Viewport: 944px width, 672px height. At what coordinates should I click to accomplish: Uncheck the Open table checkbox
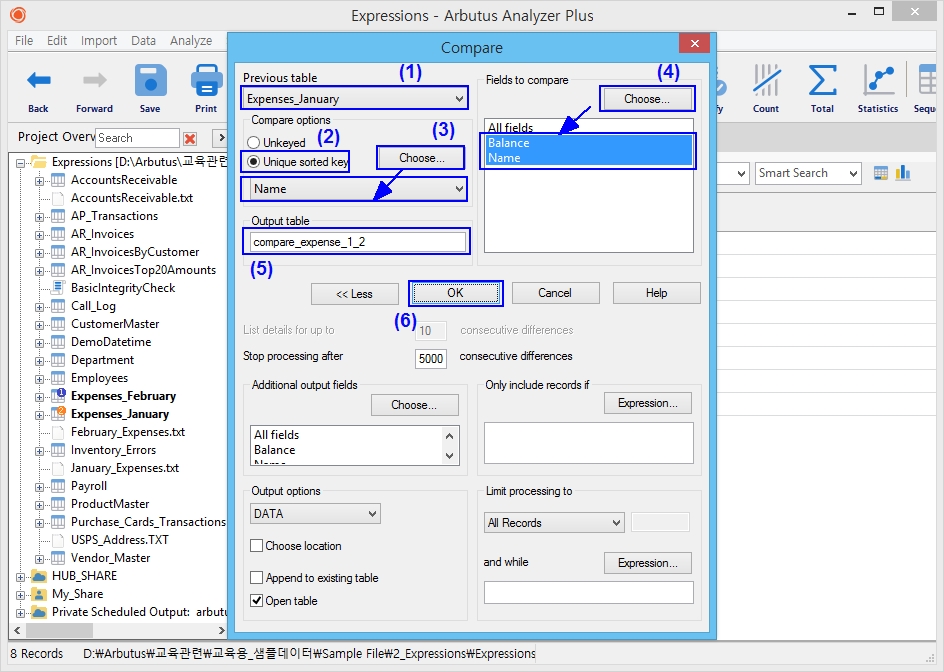(256, 600)
